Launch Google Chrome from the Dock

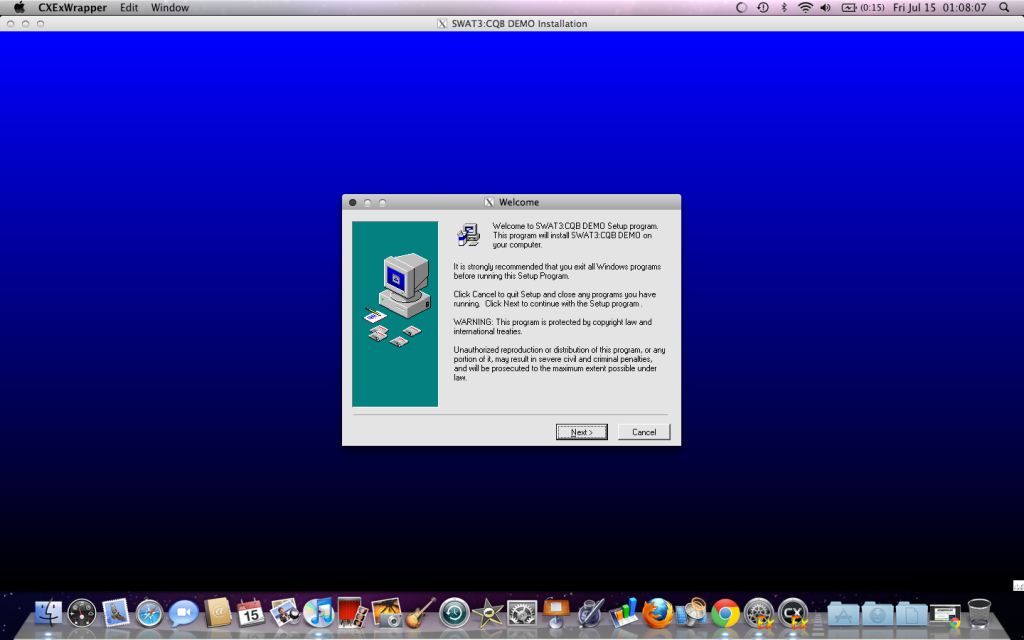726,614
